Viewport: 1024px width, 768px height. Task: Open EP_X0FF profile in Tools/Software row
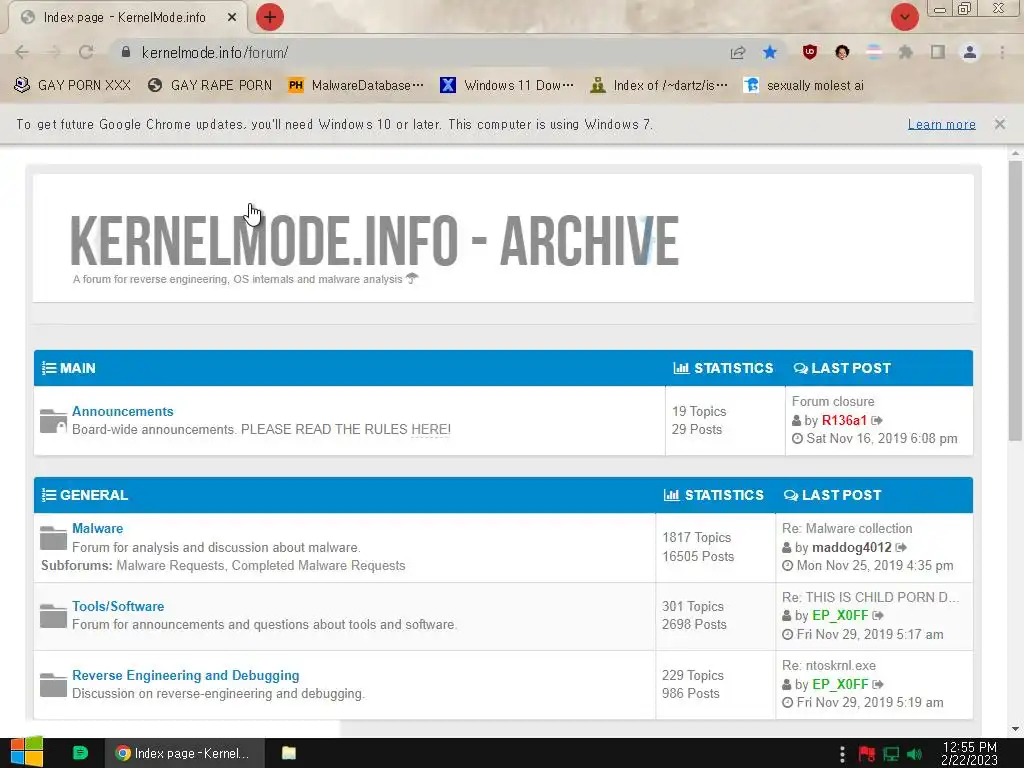coord(840,616)
